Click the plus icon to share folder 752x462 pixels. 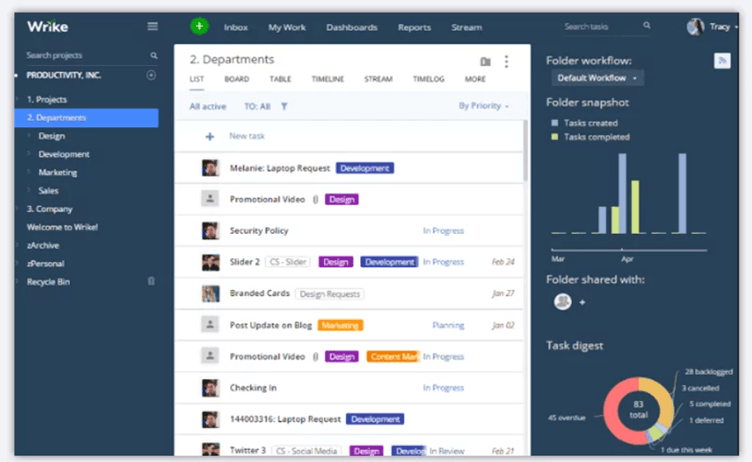[582, 302]
